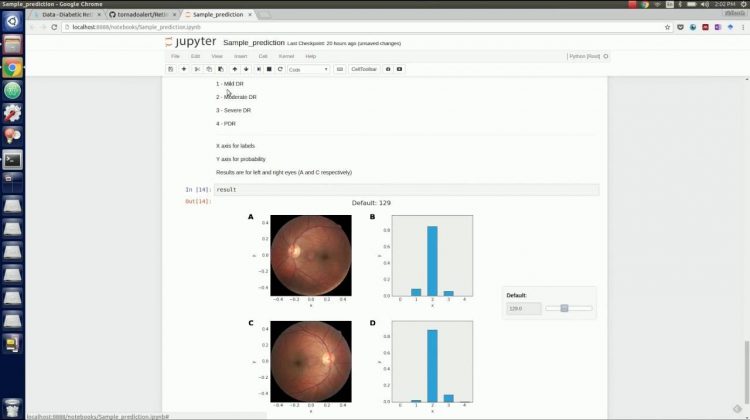Open System Settings gear-wrench launcher icon

(x=12, y=113)
